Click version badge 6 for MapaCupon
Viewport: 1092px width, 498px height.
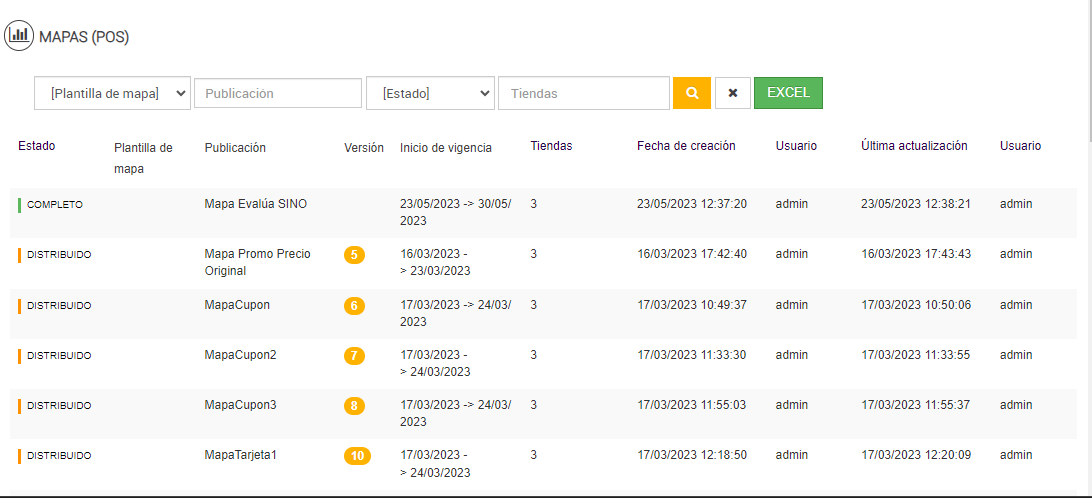[x=354, y=305]
